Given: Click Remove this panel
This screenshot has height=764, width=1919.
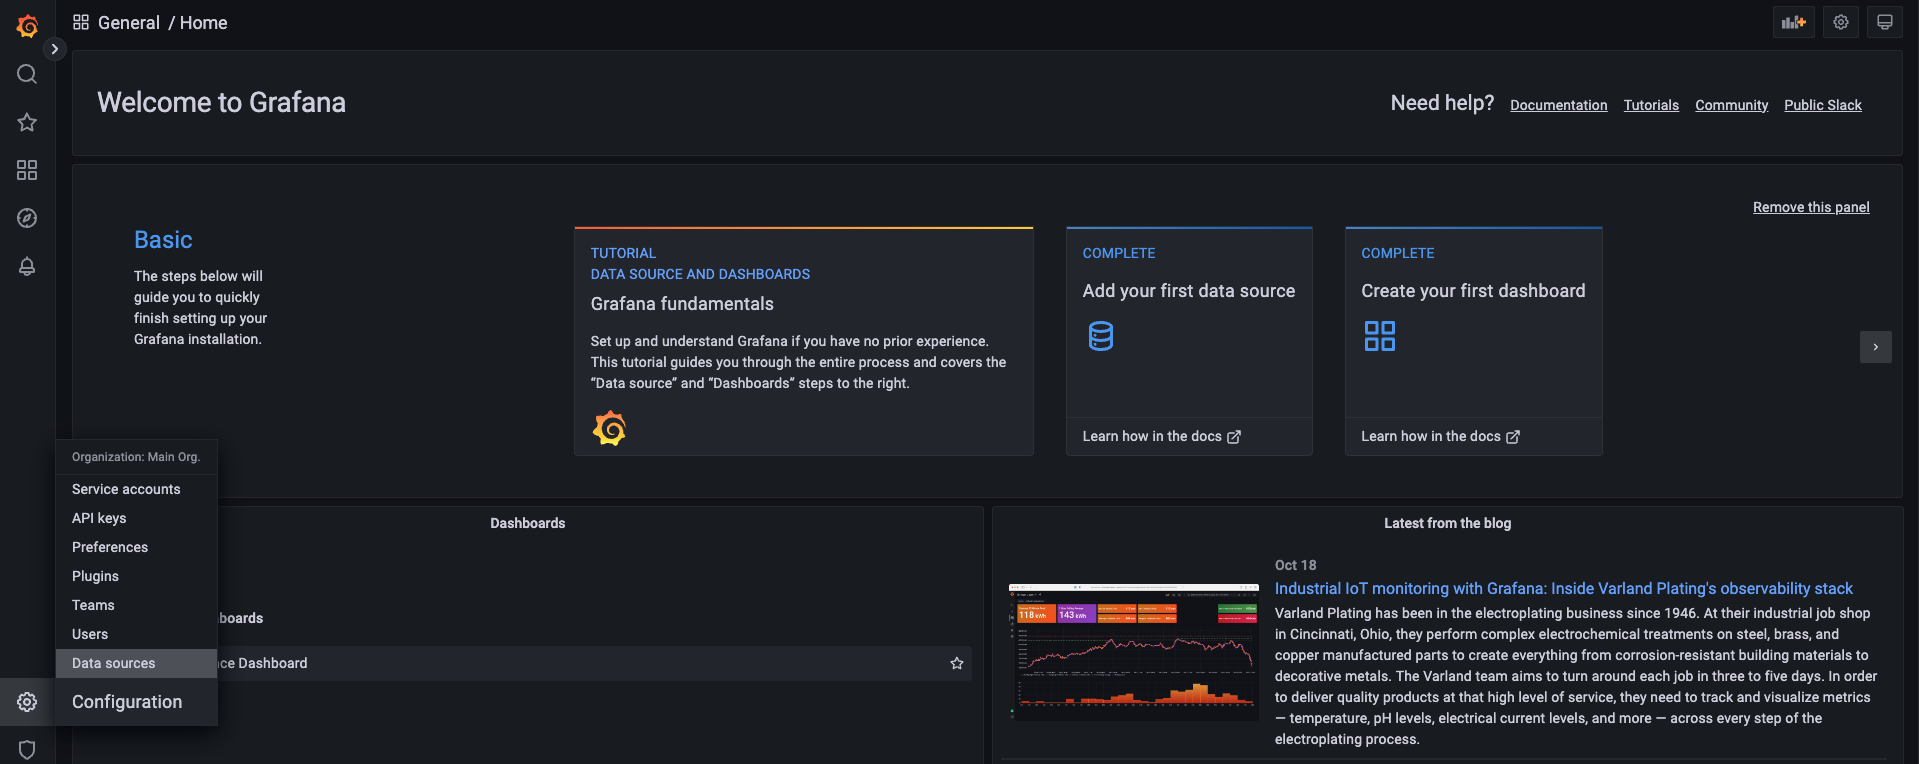Looking at the screenshot, I should point(1811,207).
